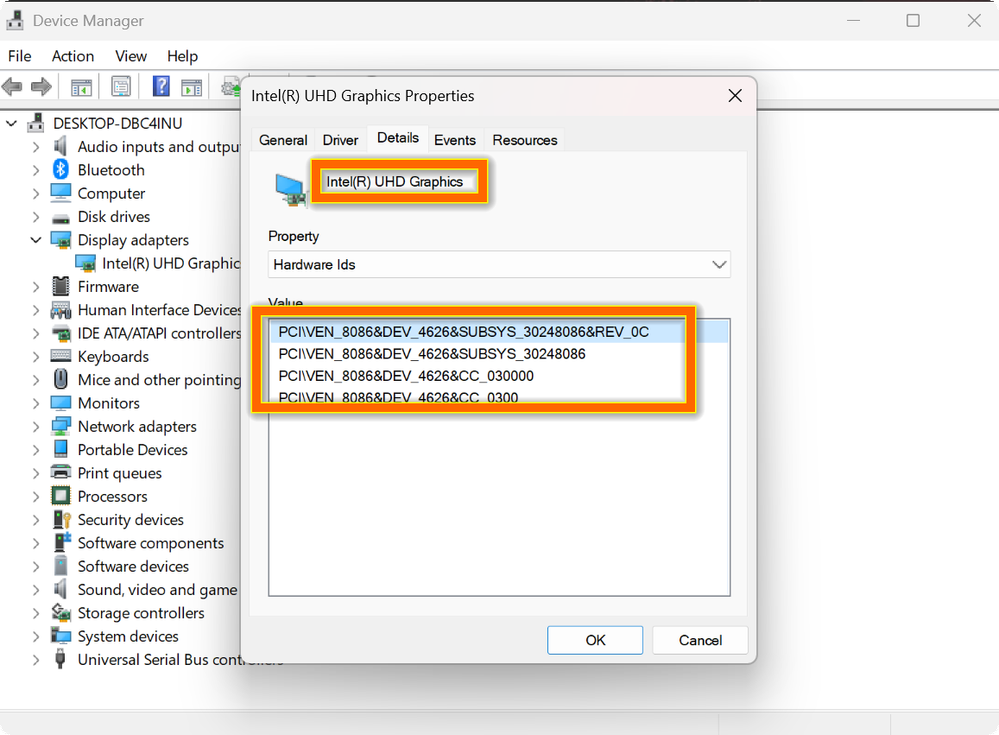The height and width of the screenshot is (735, 999).
Task: Switch to the Driver tab
Action: pos(340,140)
